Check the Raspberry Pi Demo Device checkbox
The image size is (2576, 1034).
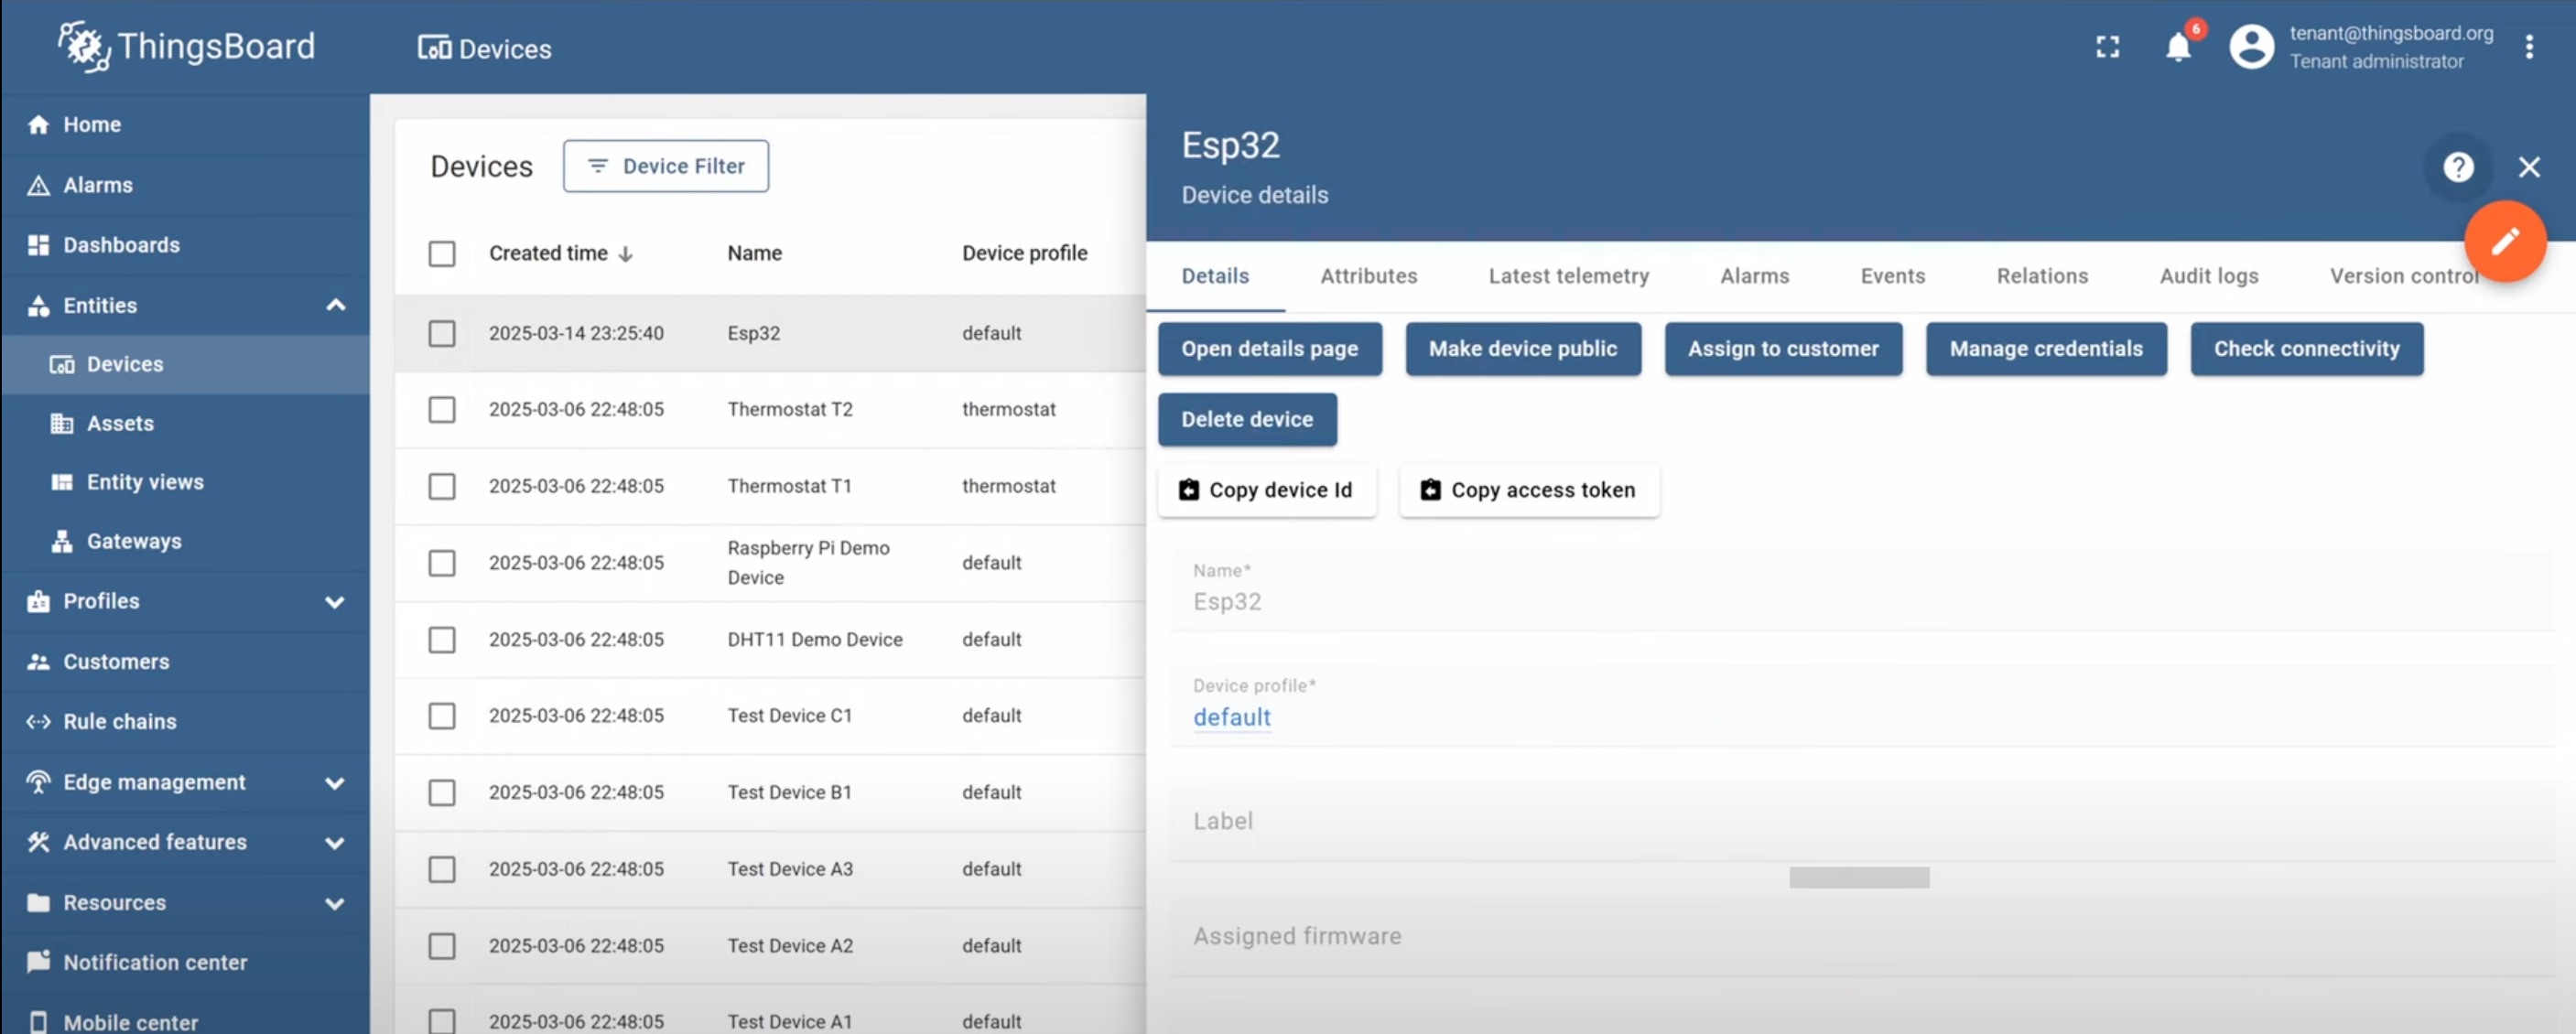coord(442,563)
